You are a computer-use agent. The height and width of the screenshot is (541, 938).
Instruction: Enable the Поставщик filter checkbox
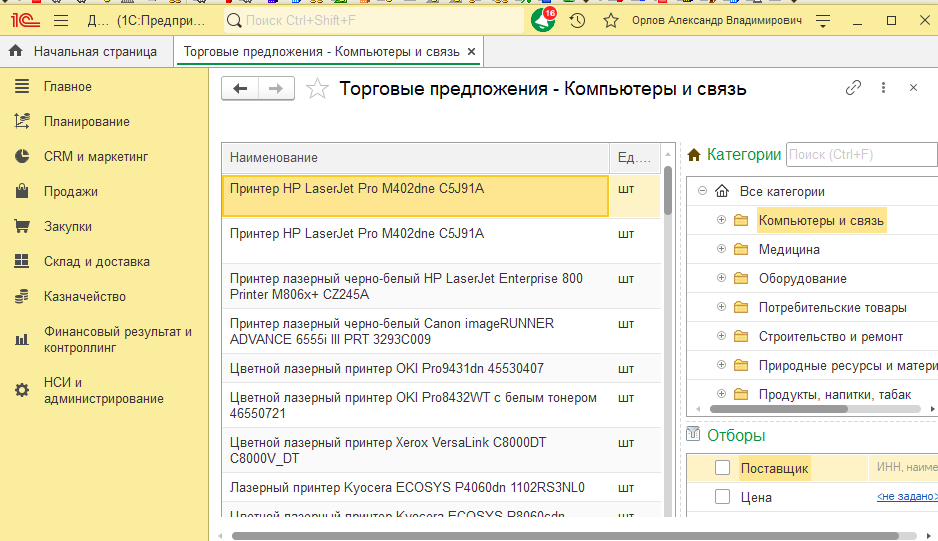[x=722, y=467]
